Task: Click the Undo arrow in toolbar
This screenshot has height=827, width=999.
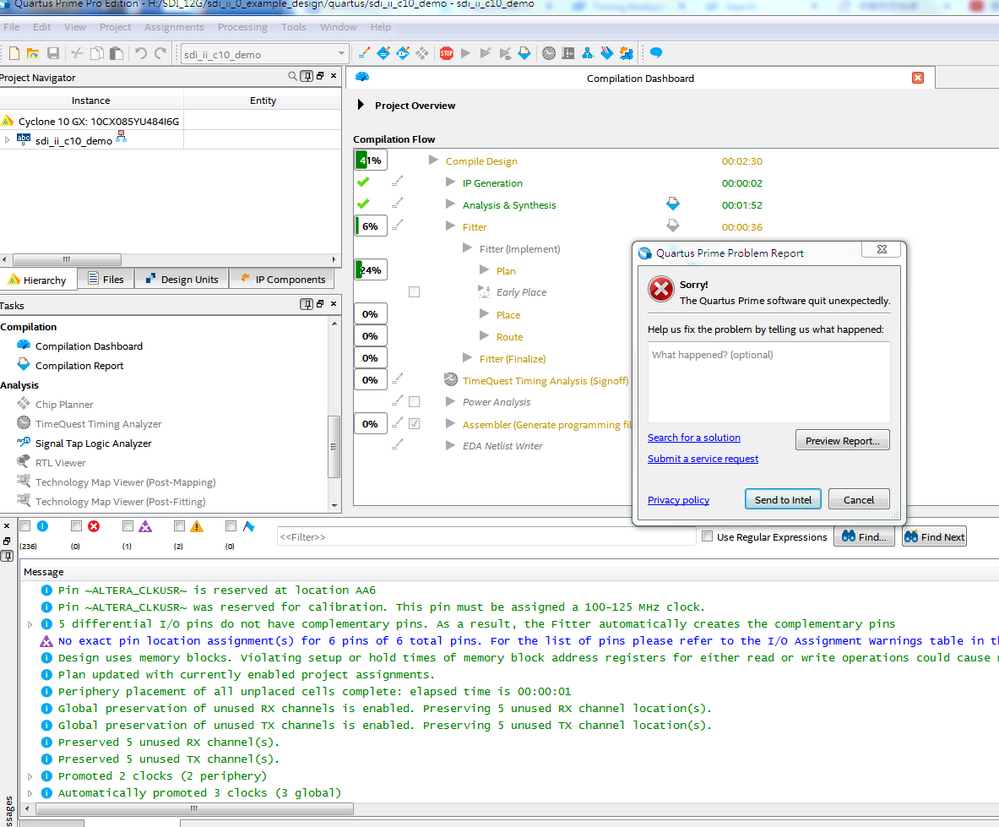Action: 141,53
